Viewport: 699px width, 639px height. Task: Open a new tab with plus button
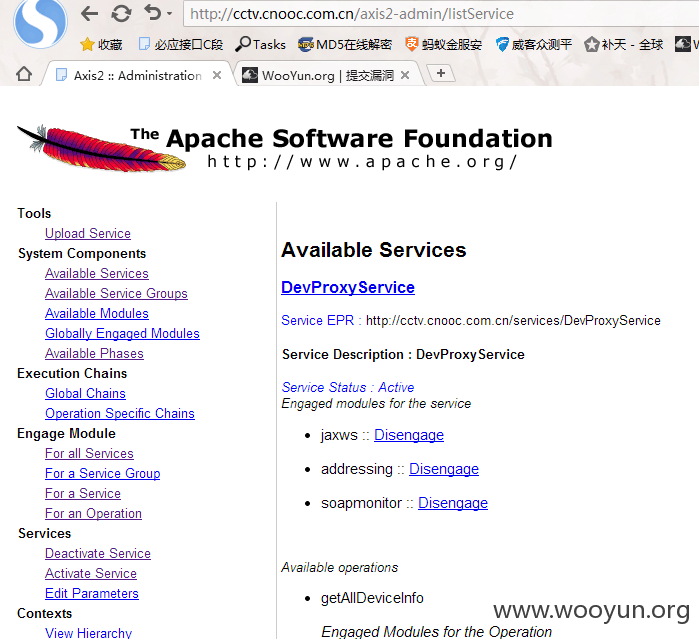[441, 73]
